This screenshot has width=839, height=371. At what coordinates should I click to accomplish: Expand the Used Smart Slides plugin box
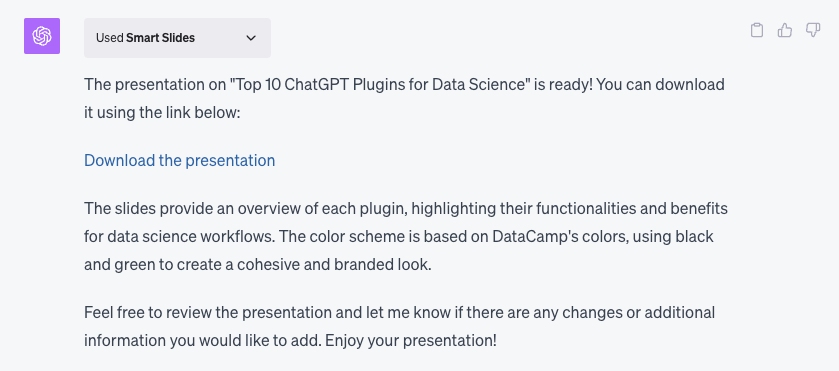(177, 38)
